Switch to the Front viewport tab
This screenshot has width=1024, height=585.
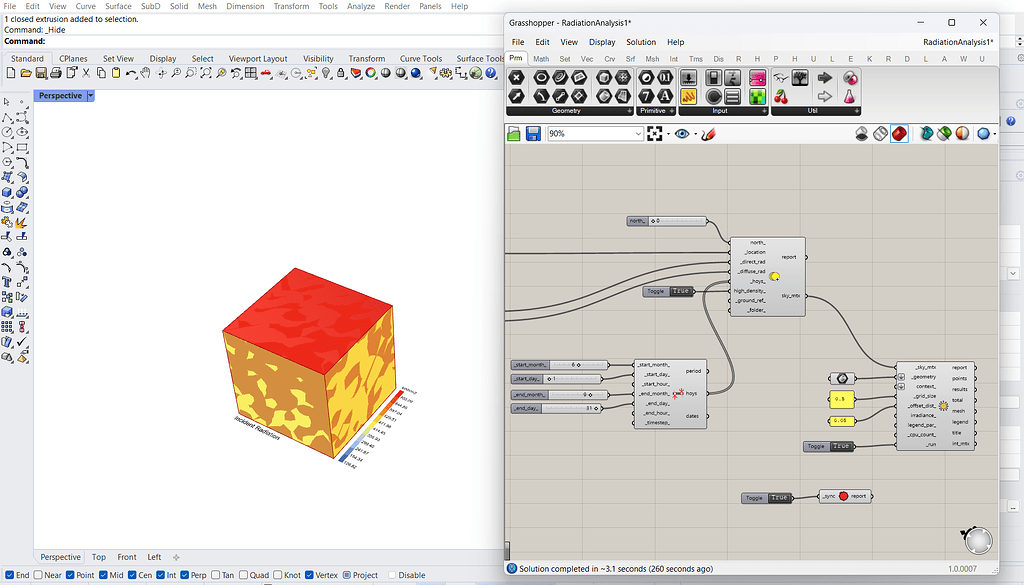click(126, 557)
